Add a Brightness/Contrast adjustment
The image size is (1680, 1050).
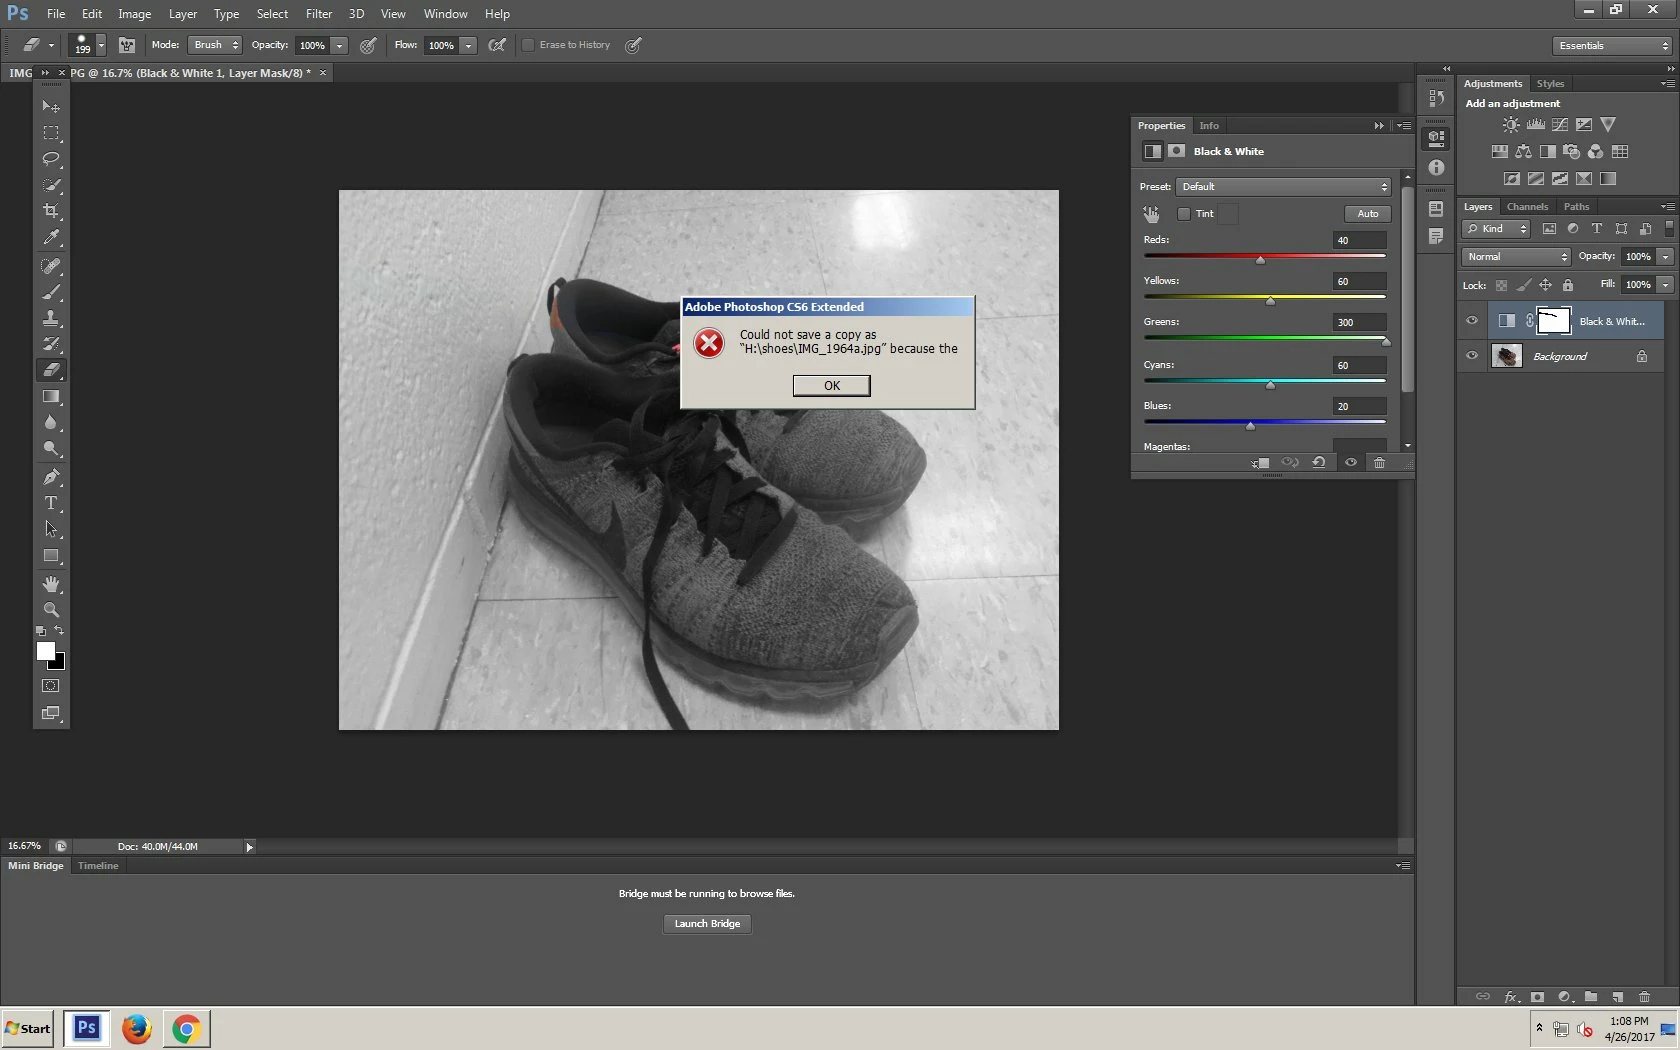tap(1511, 125)
